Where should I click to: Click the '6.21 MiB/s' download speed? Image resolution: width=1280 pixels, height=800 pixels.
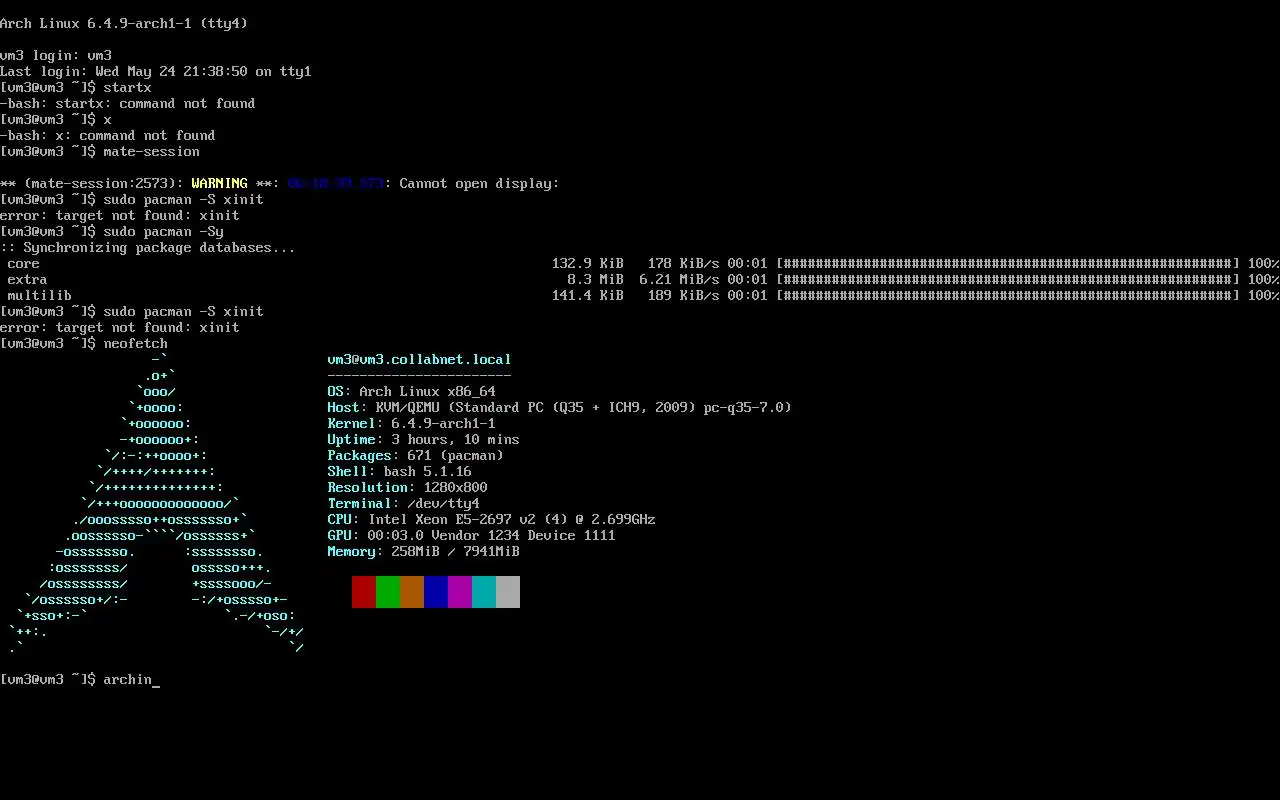click(x=680, y=279)
